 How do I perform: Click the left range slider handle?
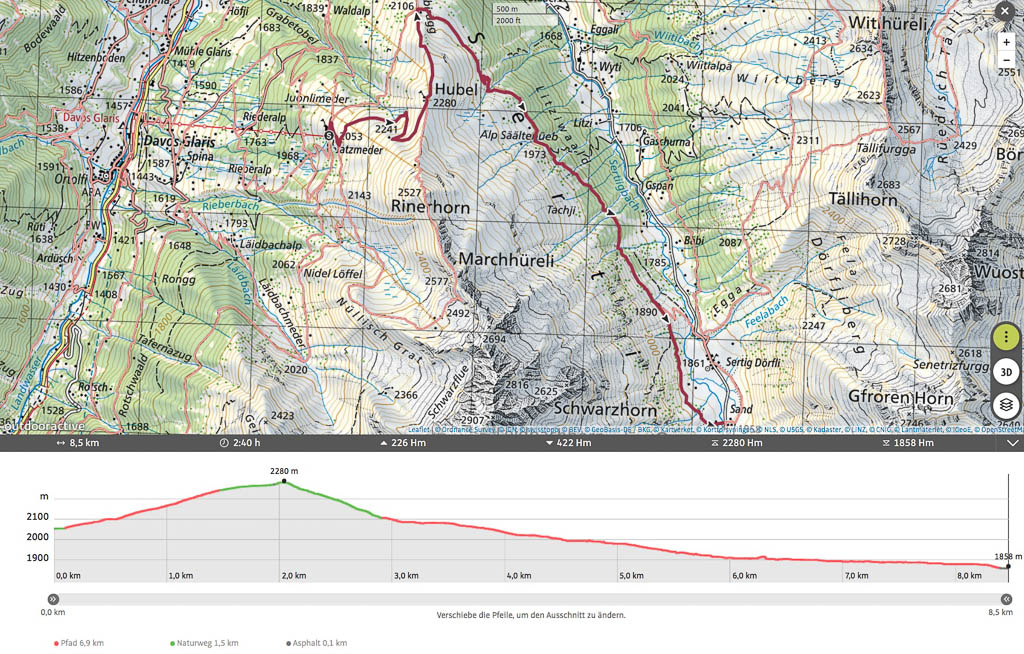tap(54, 599)
